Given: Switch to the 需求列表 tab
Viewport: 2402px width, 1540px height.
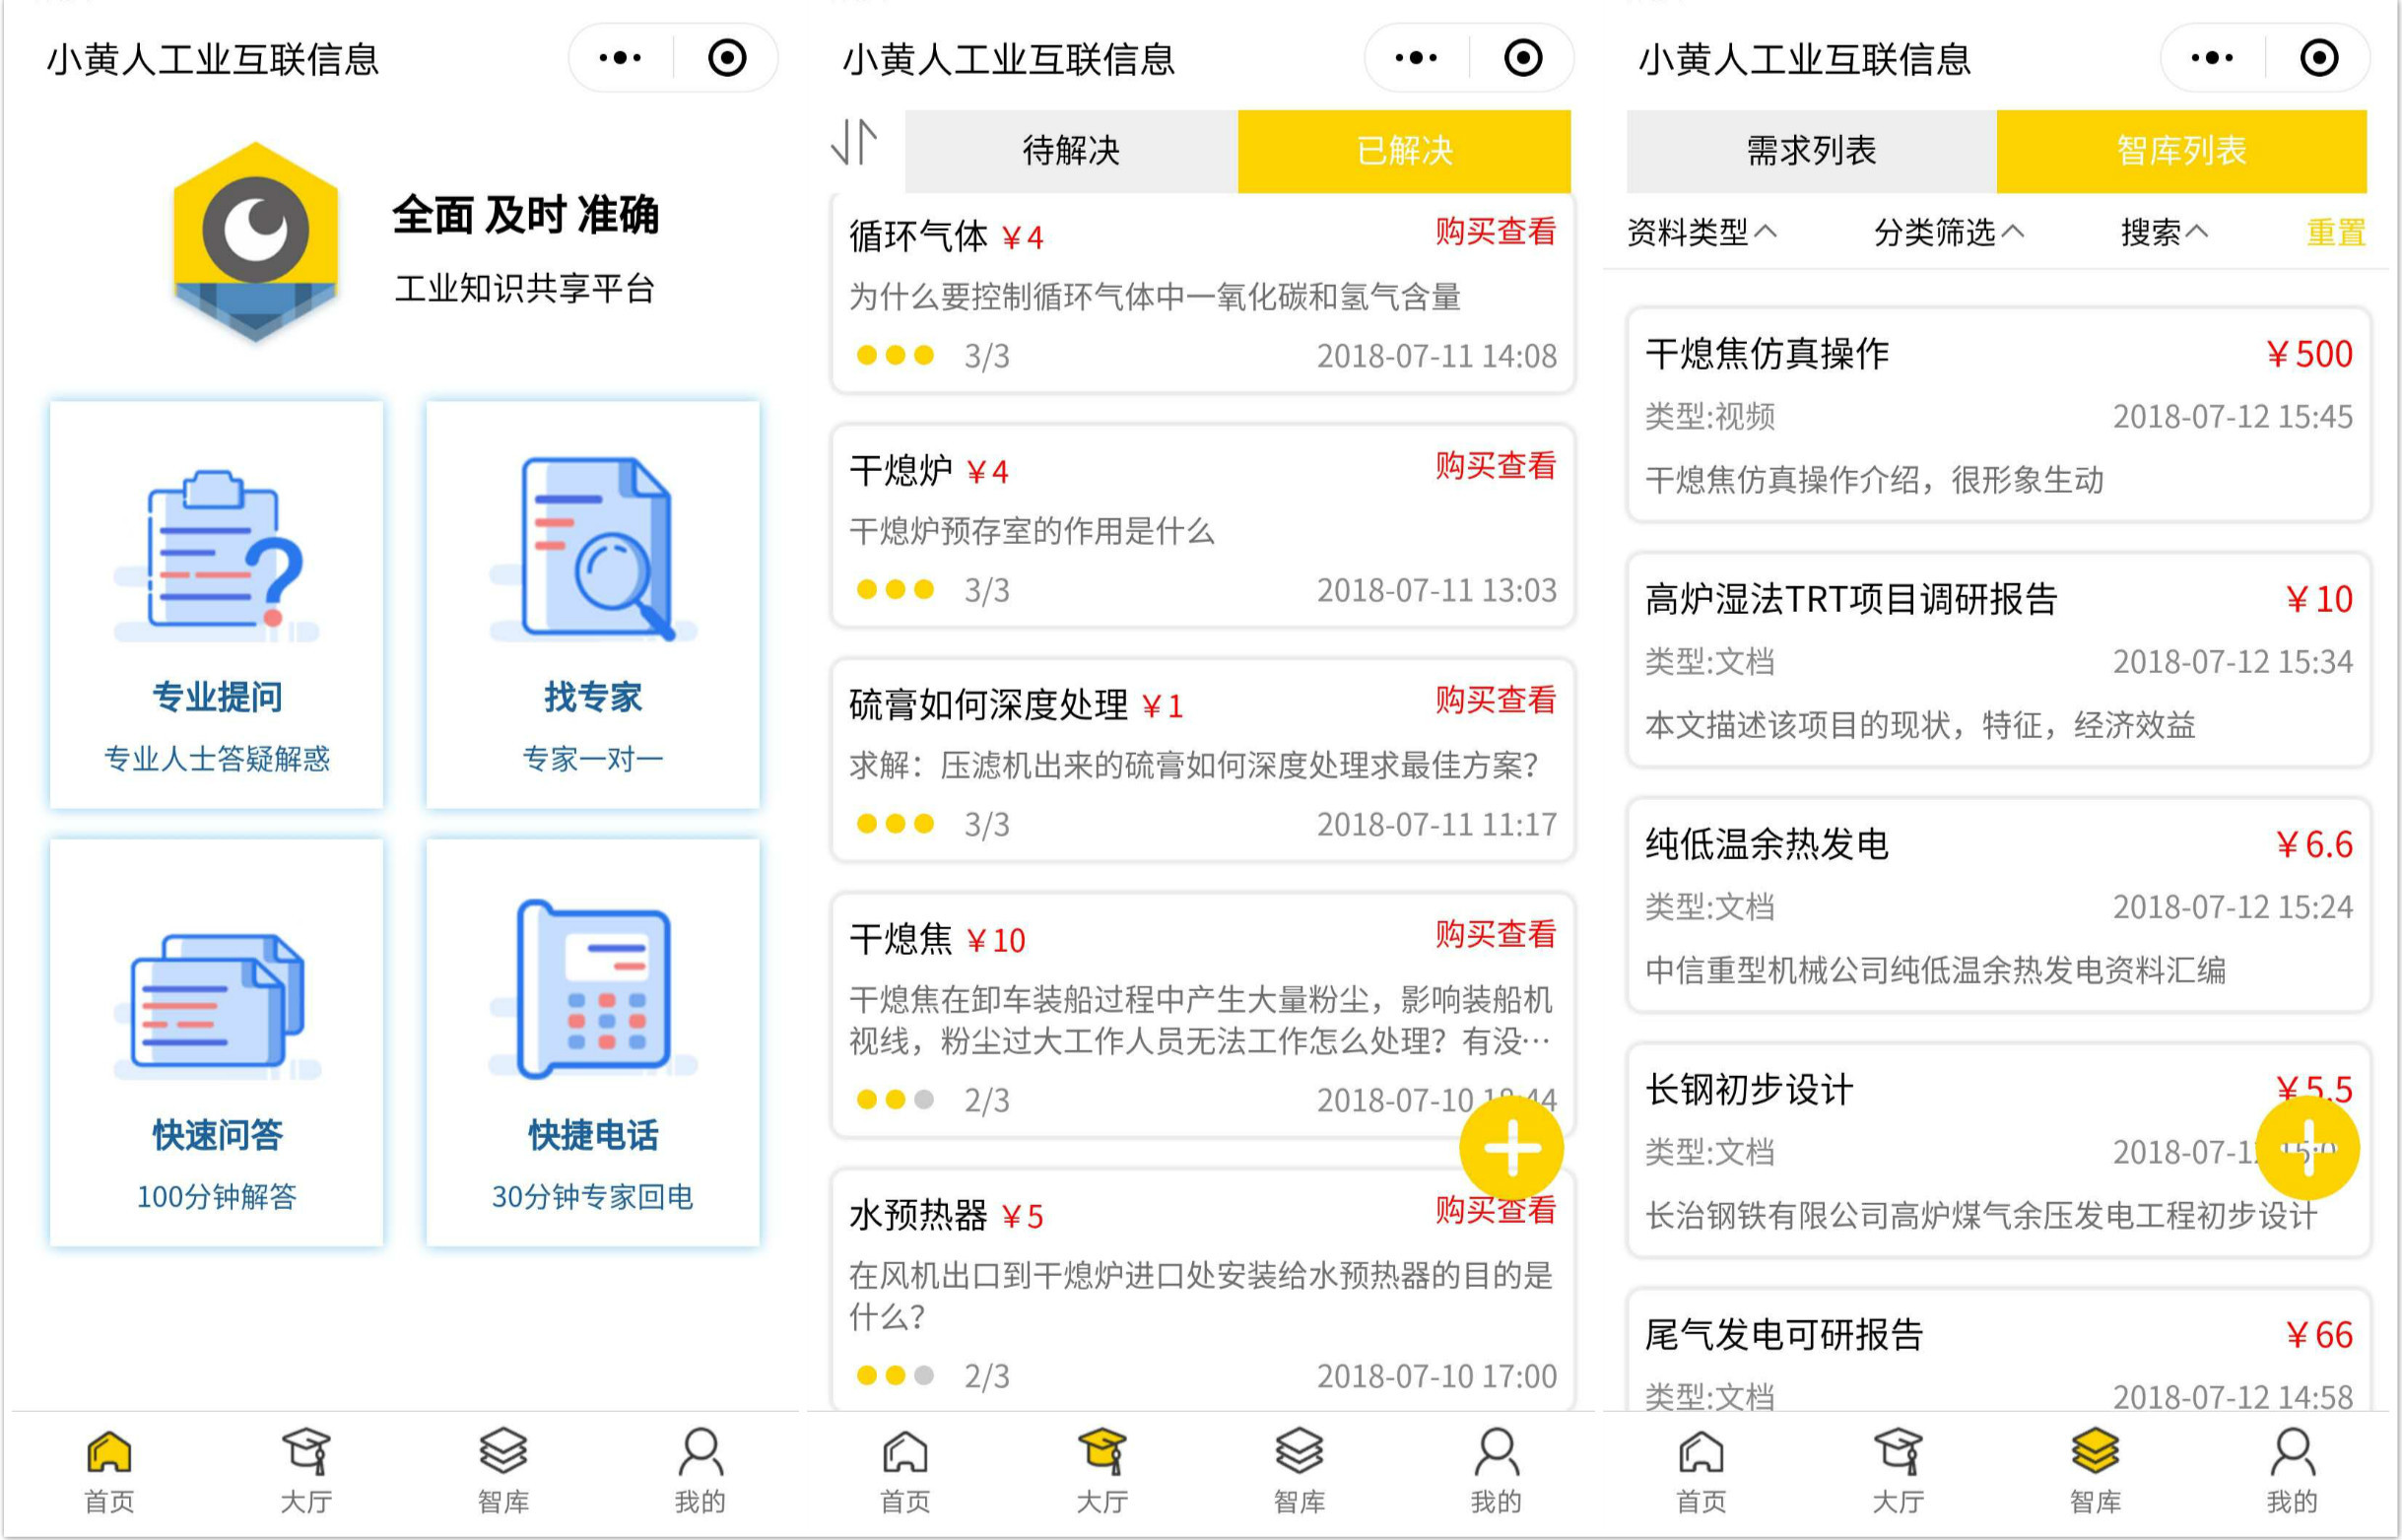Looking at the screenshot, I should [x=1811, y=151].
